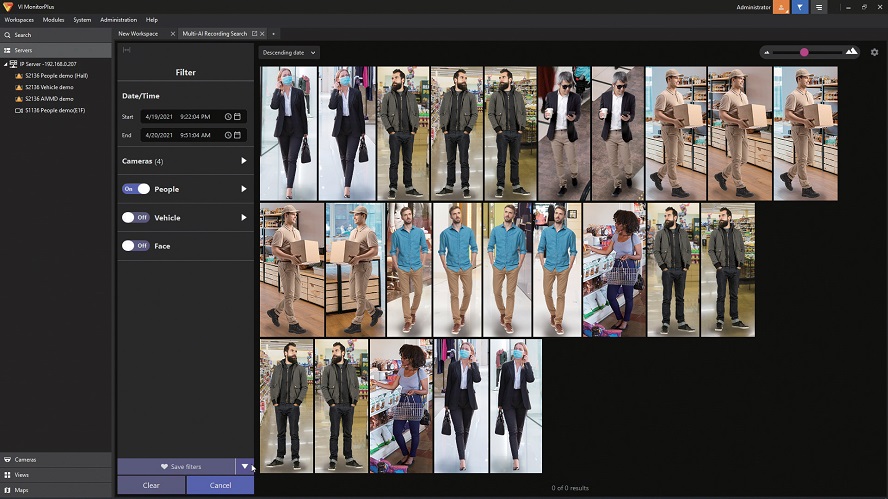
Task: Collapse the filter panel icon above Filter
Action: (x=126, y=51)
